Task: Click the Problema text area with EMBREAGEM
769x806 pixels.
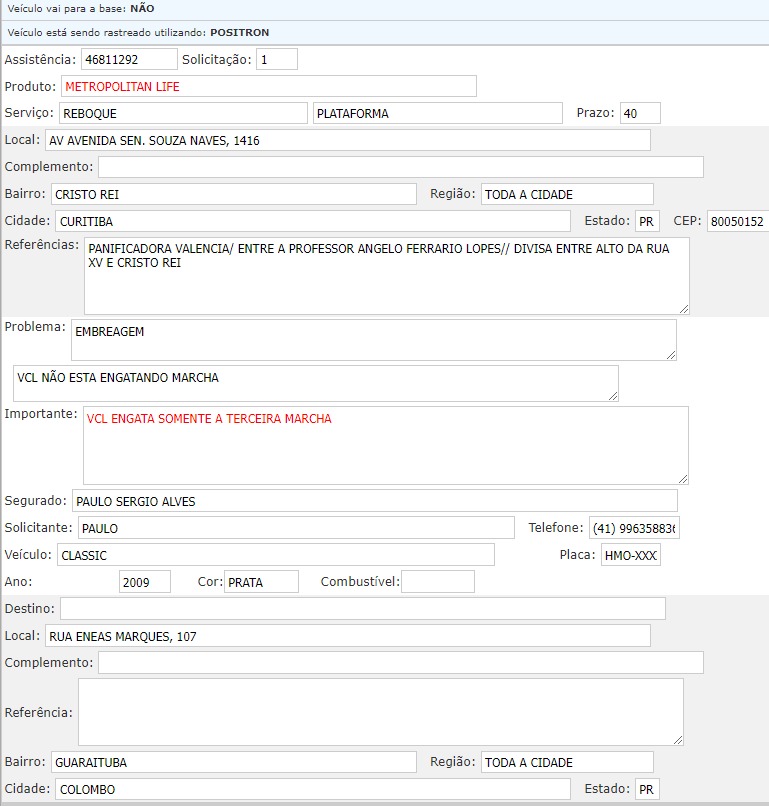Action: [x=373, y=340]
